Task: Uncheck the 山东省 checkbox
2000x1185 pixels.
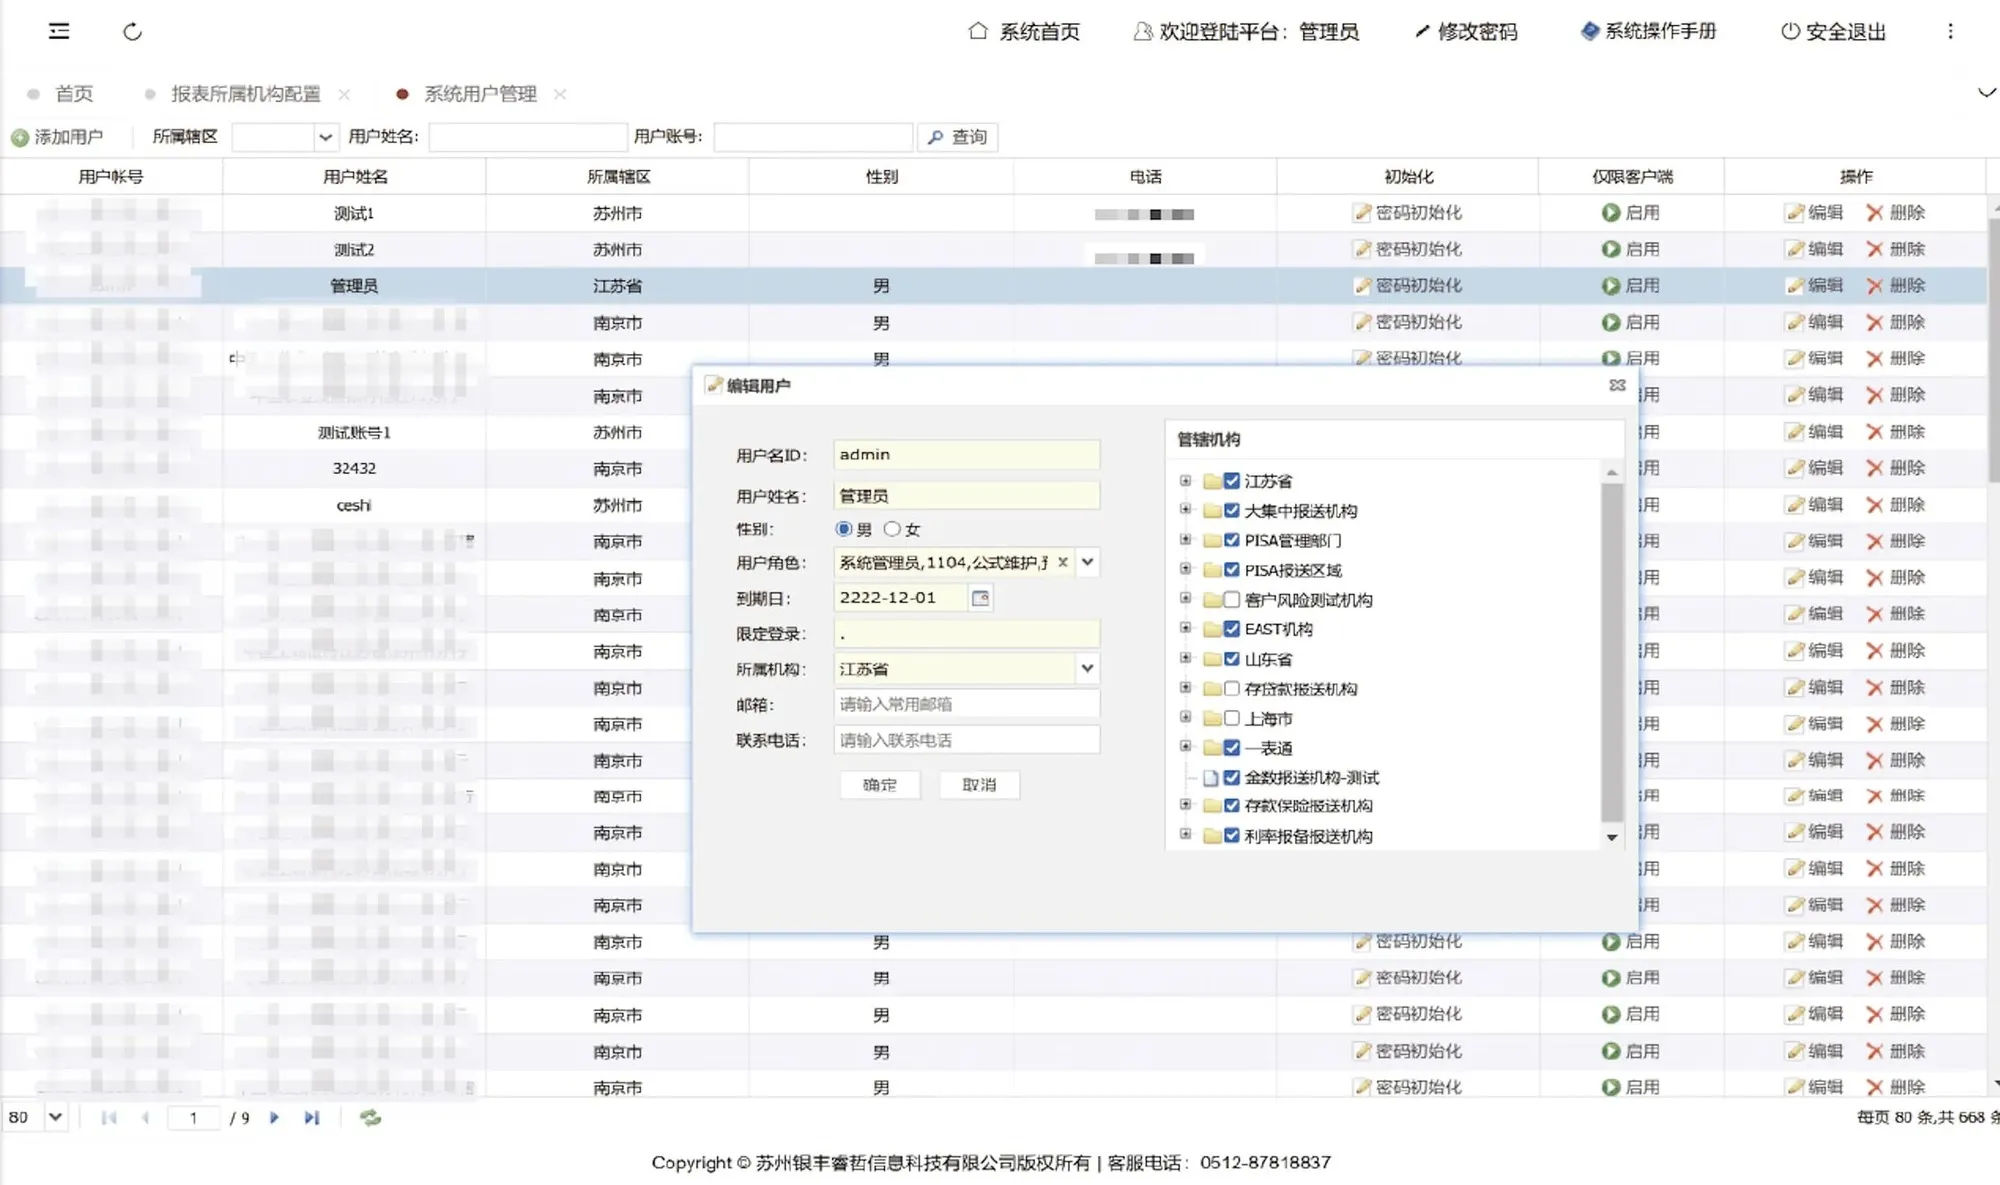Action: point(1232,659)
